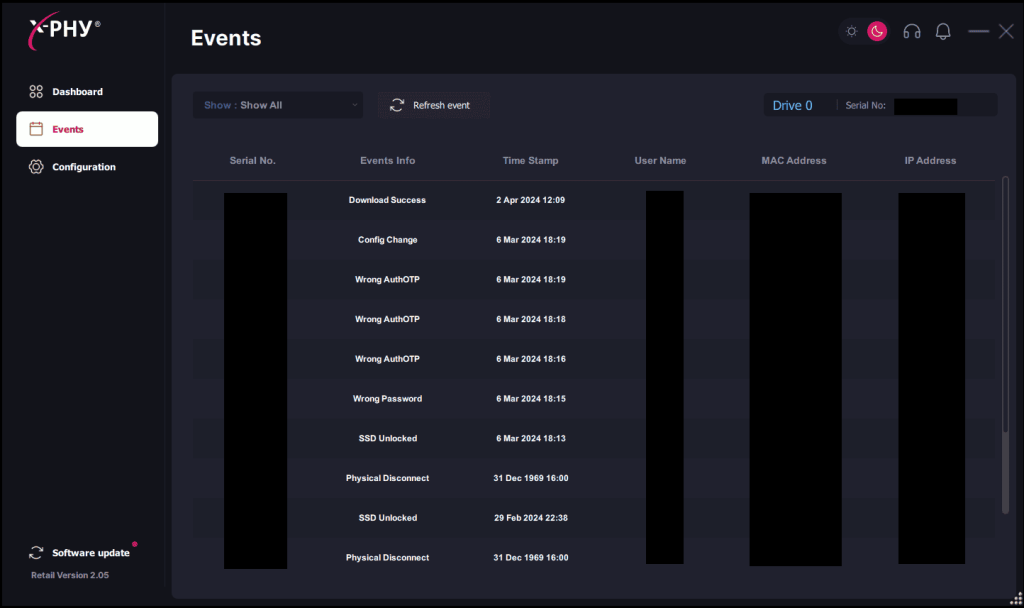Click Software update link

(90, 553)
